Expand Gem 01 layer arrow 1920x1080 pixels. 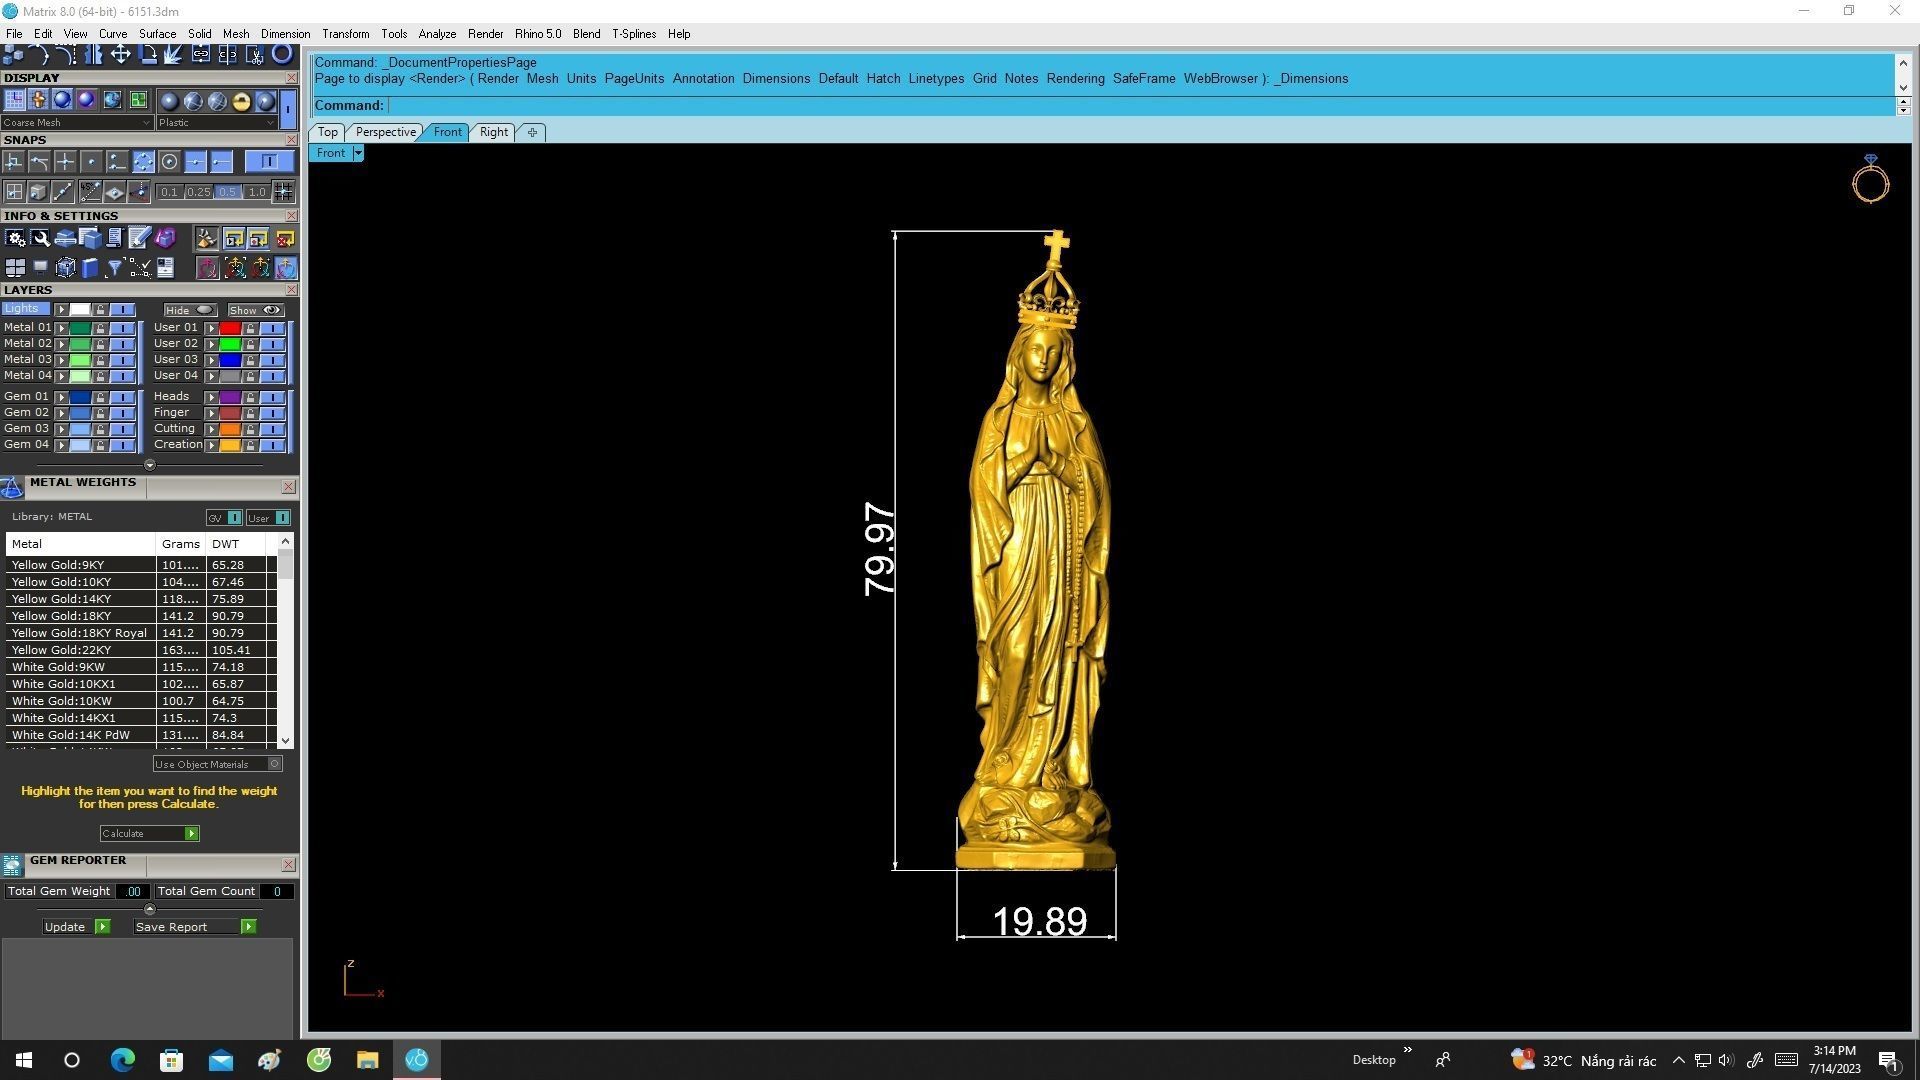(62, 397)
